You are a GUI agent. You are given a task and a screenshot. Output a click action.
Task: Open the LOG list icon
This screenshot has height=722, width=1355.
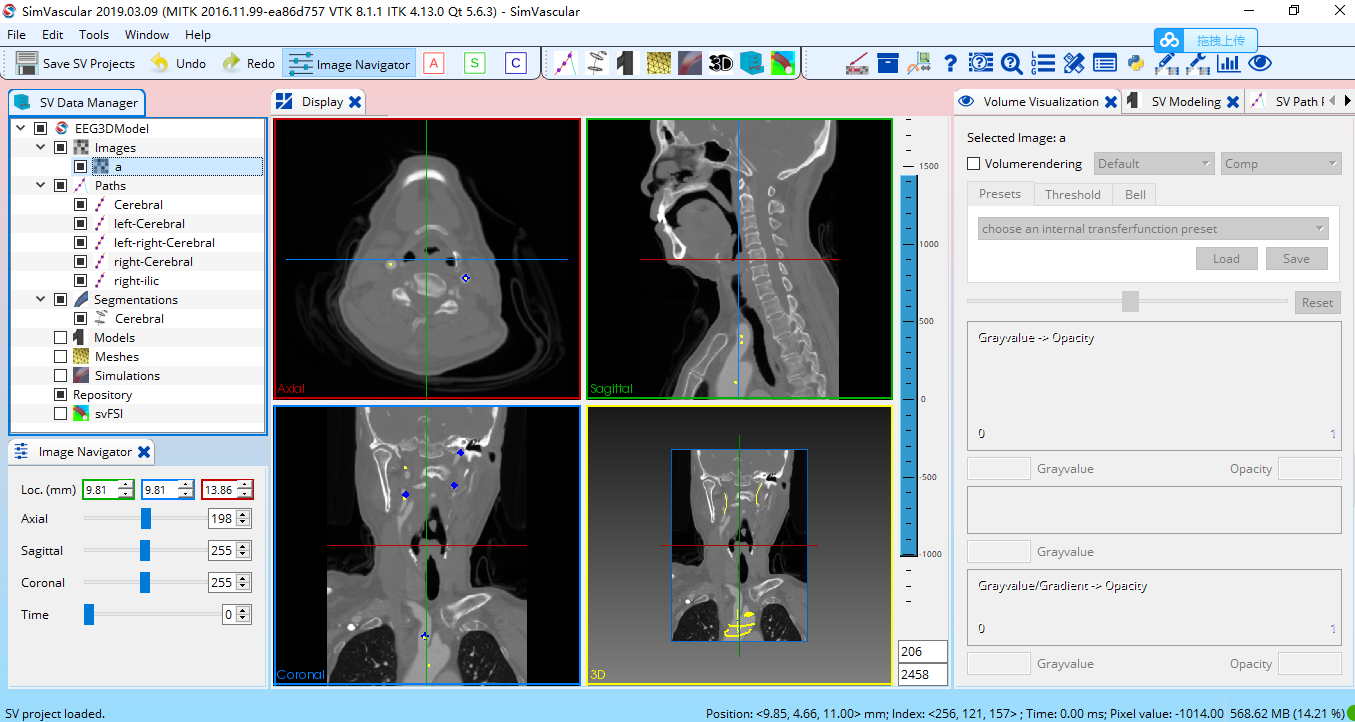pyautogui.click(x=1043, y=63)
